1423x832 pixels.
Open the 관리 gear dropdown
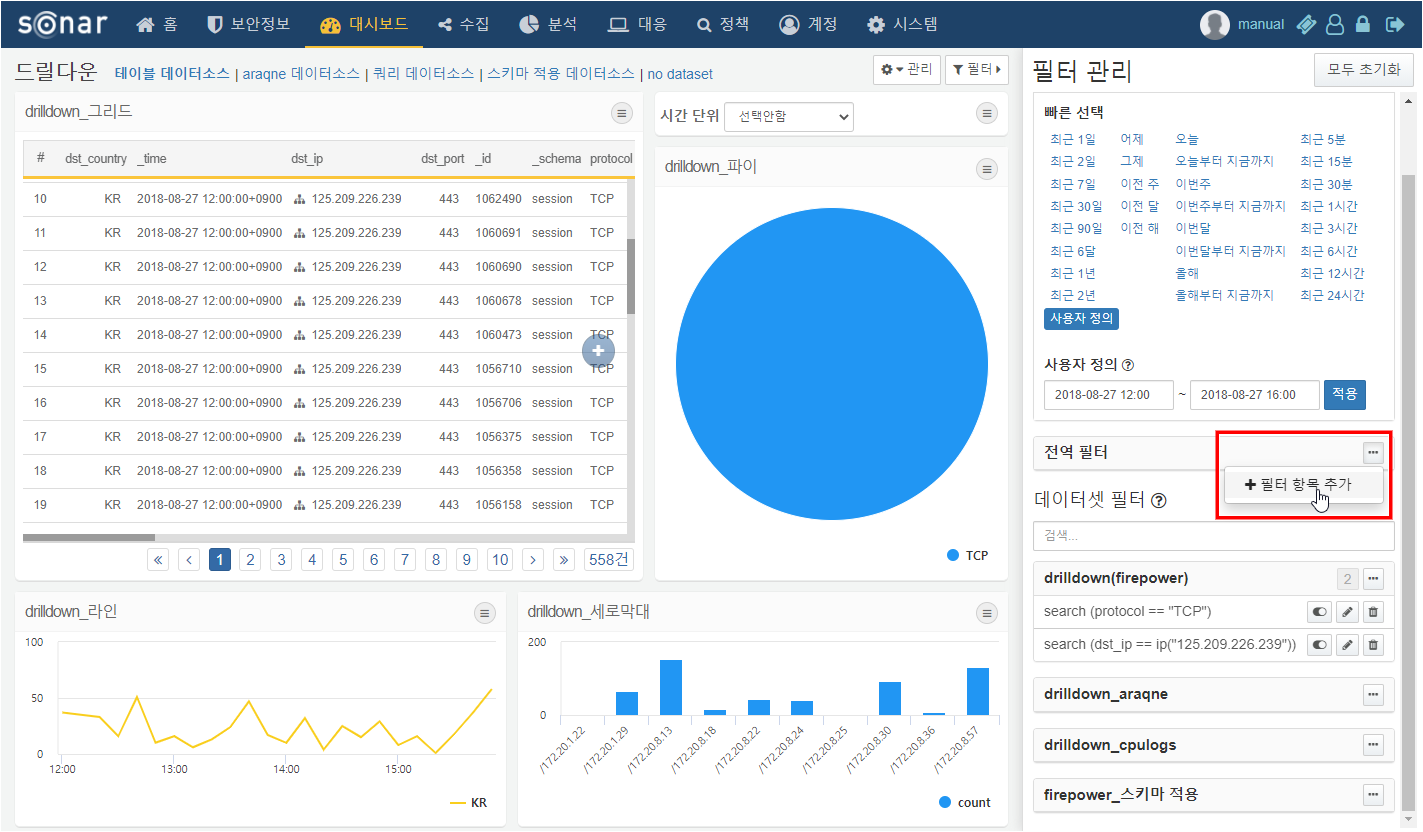click(x=907, y=69)
